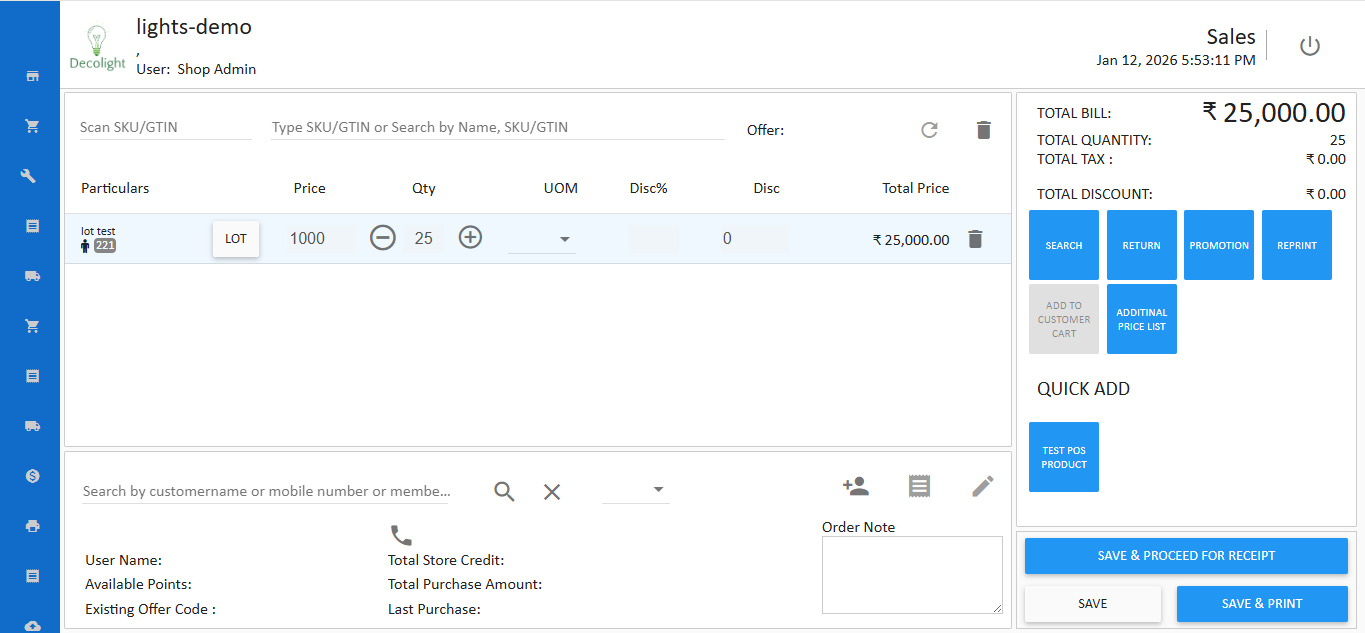Image resolution: width=1365 pixels, height=633 pixels.
Task: Open the delivery truck icon in sidebar
Action: click(31, 276)
